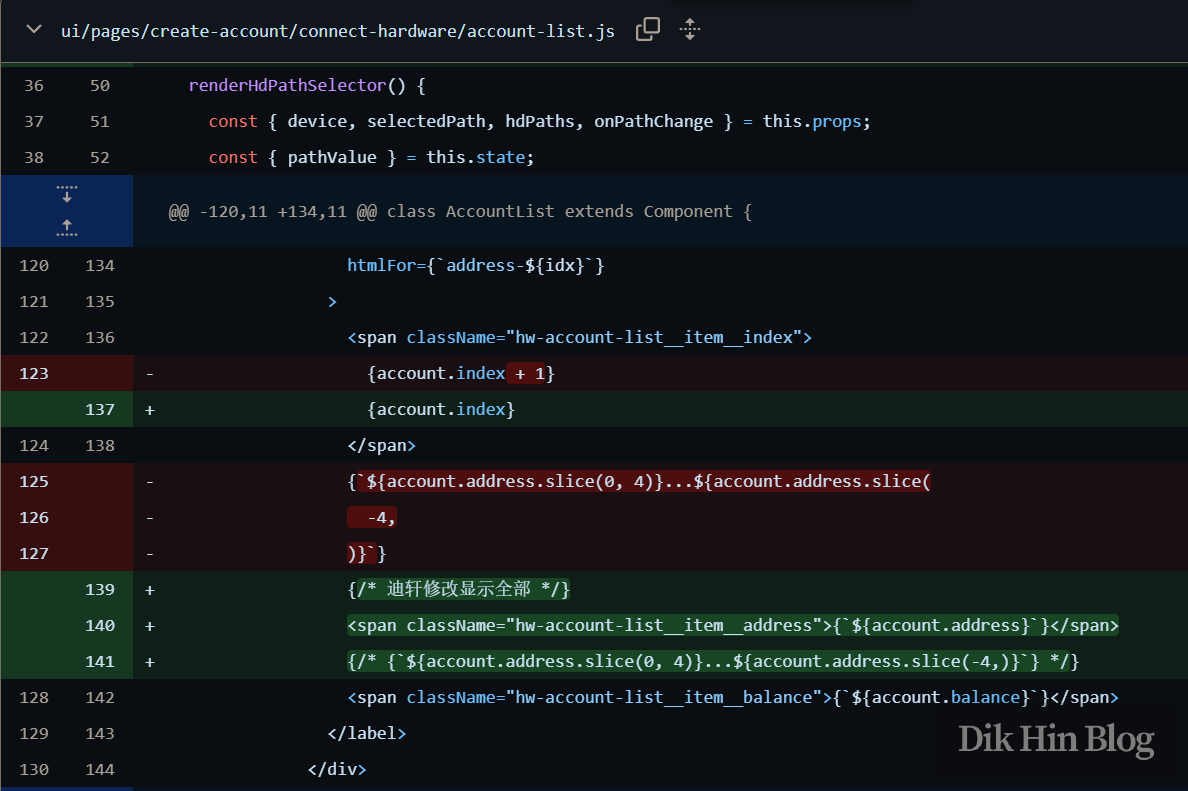
Task: Click the blue scrollbar strip at bottom left
Action: click(66, 787)
